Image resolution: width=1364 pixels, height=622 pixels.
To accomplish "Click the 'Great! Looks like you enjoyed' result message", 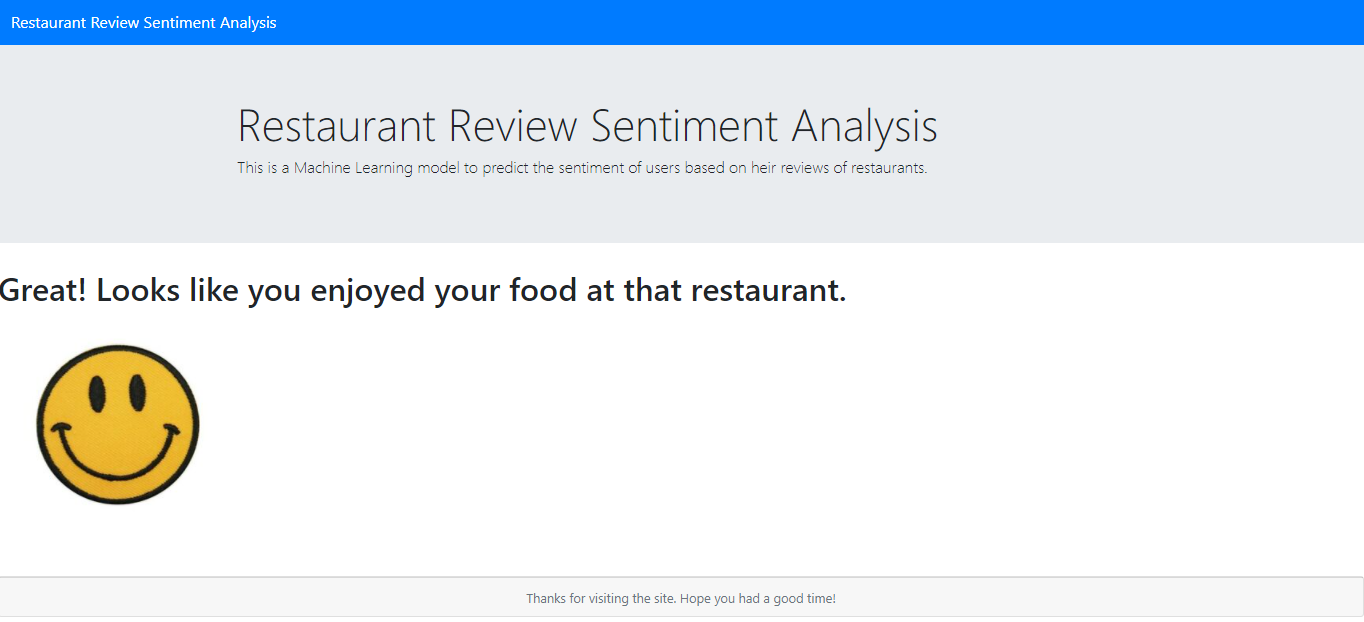I will (422, 290).
